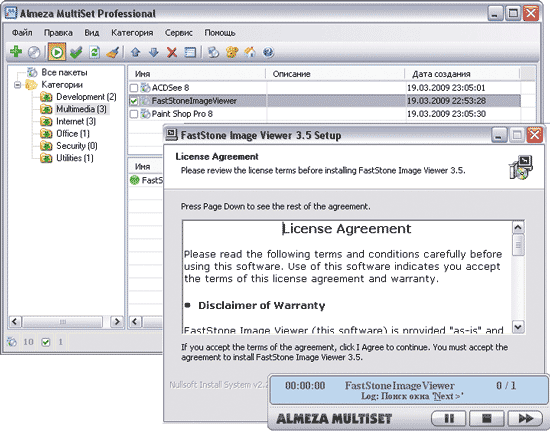
Task: Click the green checkmark toolbar icon
Action: point(76,53)
